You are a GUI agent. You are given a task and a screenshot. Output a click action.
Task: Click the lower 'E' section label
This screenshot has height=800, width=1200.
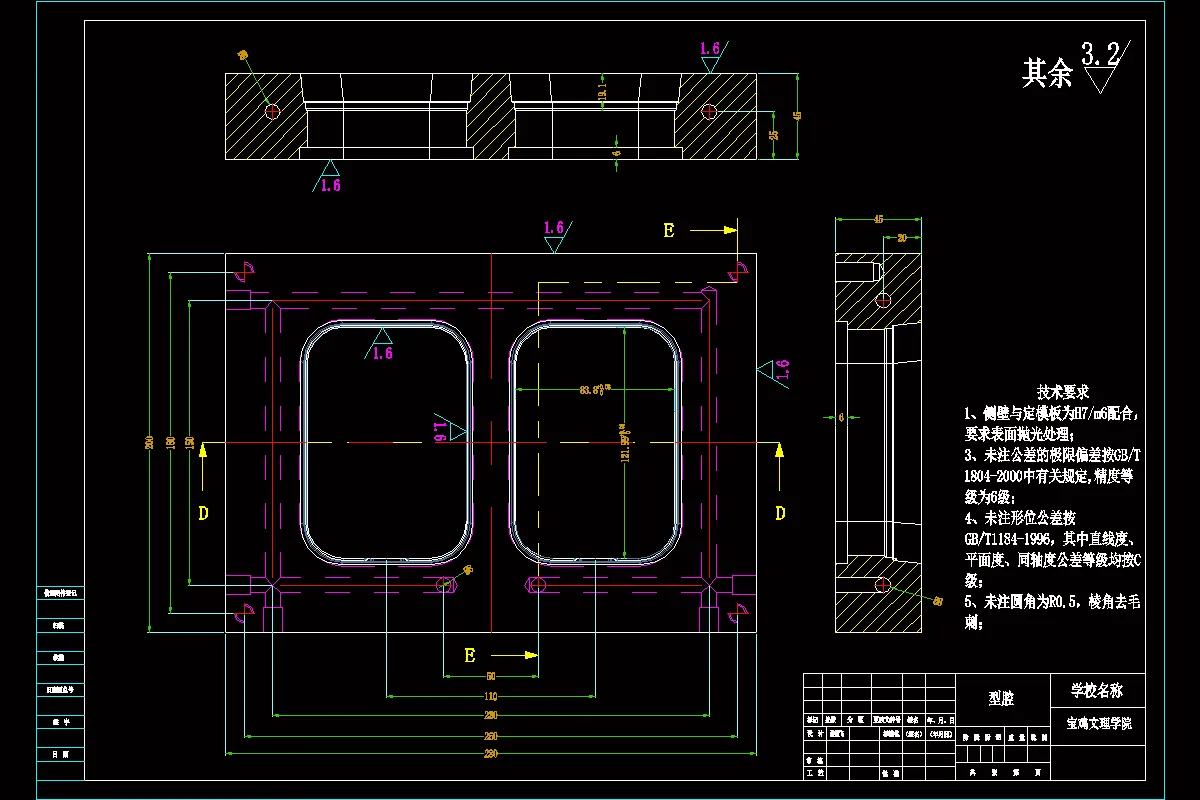(469, 655)
